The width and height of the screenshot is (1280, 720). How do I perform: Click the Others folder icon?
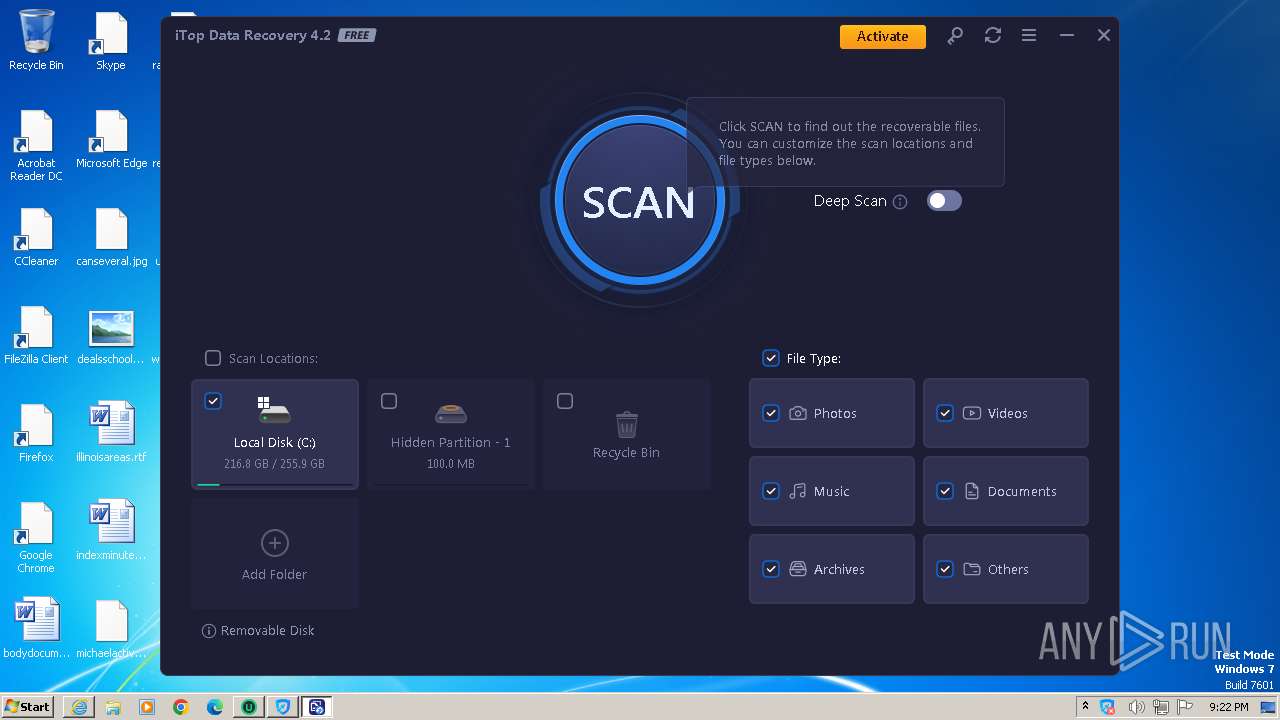point(972,569)
